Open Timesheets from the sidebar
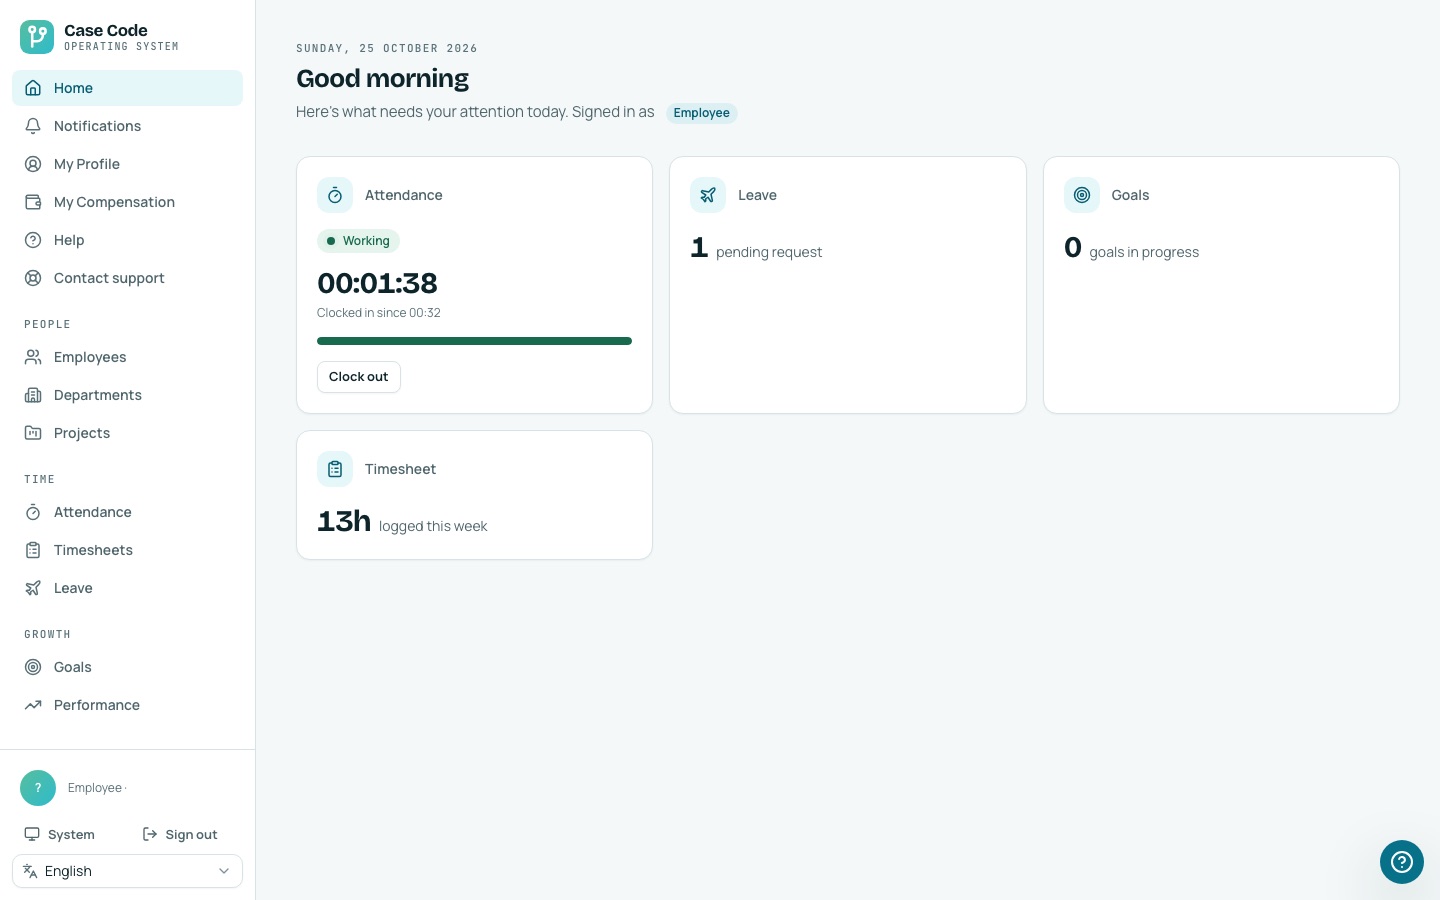1440x900 pixels. 127,550
